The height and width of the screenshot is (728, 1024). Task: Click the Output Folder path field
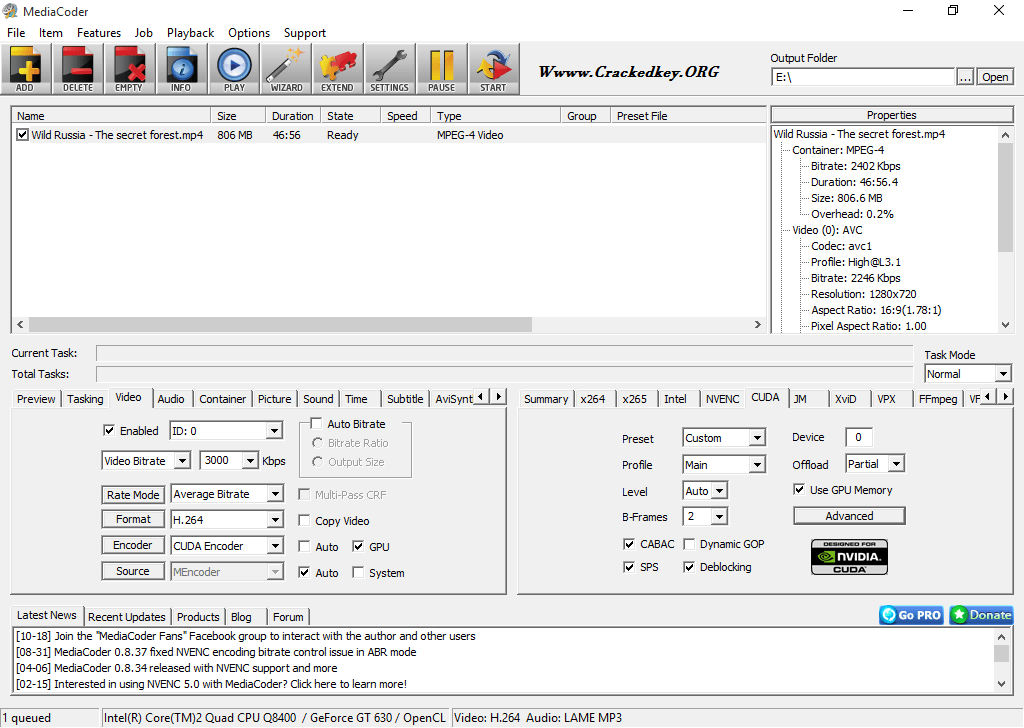click(x=863, y=77)
